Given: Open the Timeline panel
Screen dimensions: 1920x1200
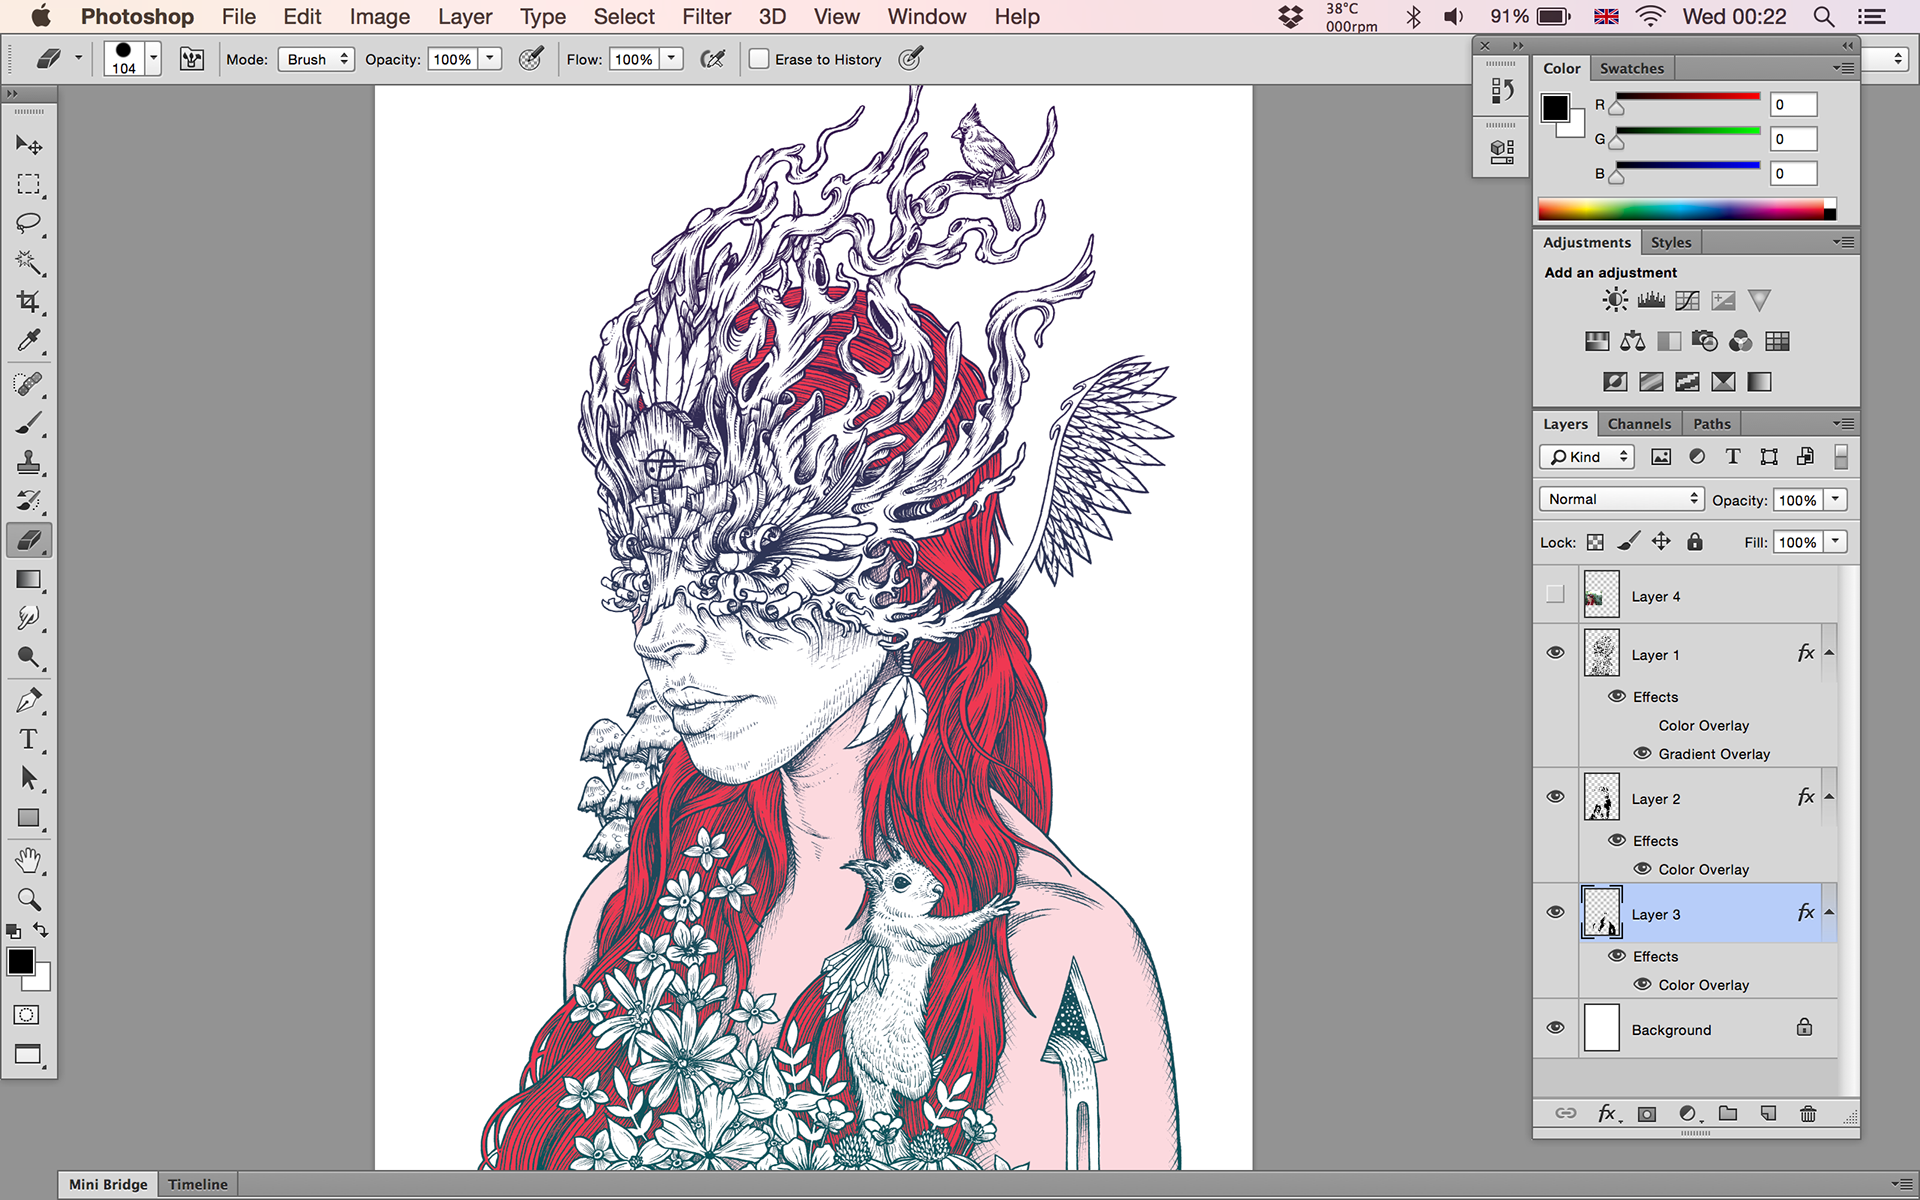Looking at the screenshot, I should click(198, 1184).
